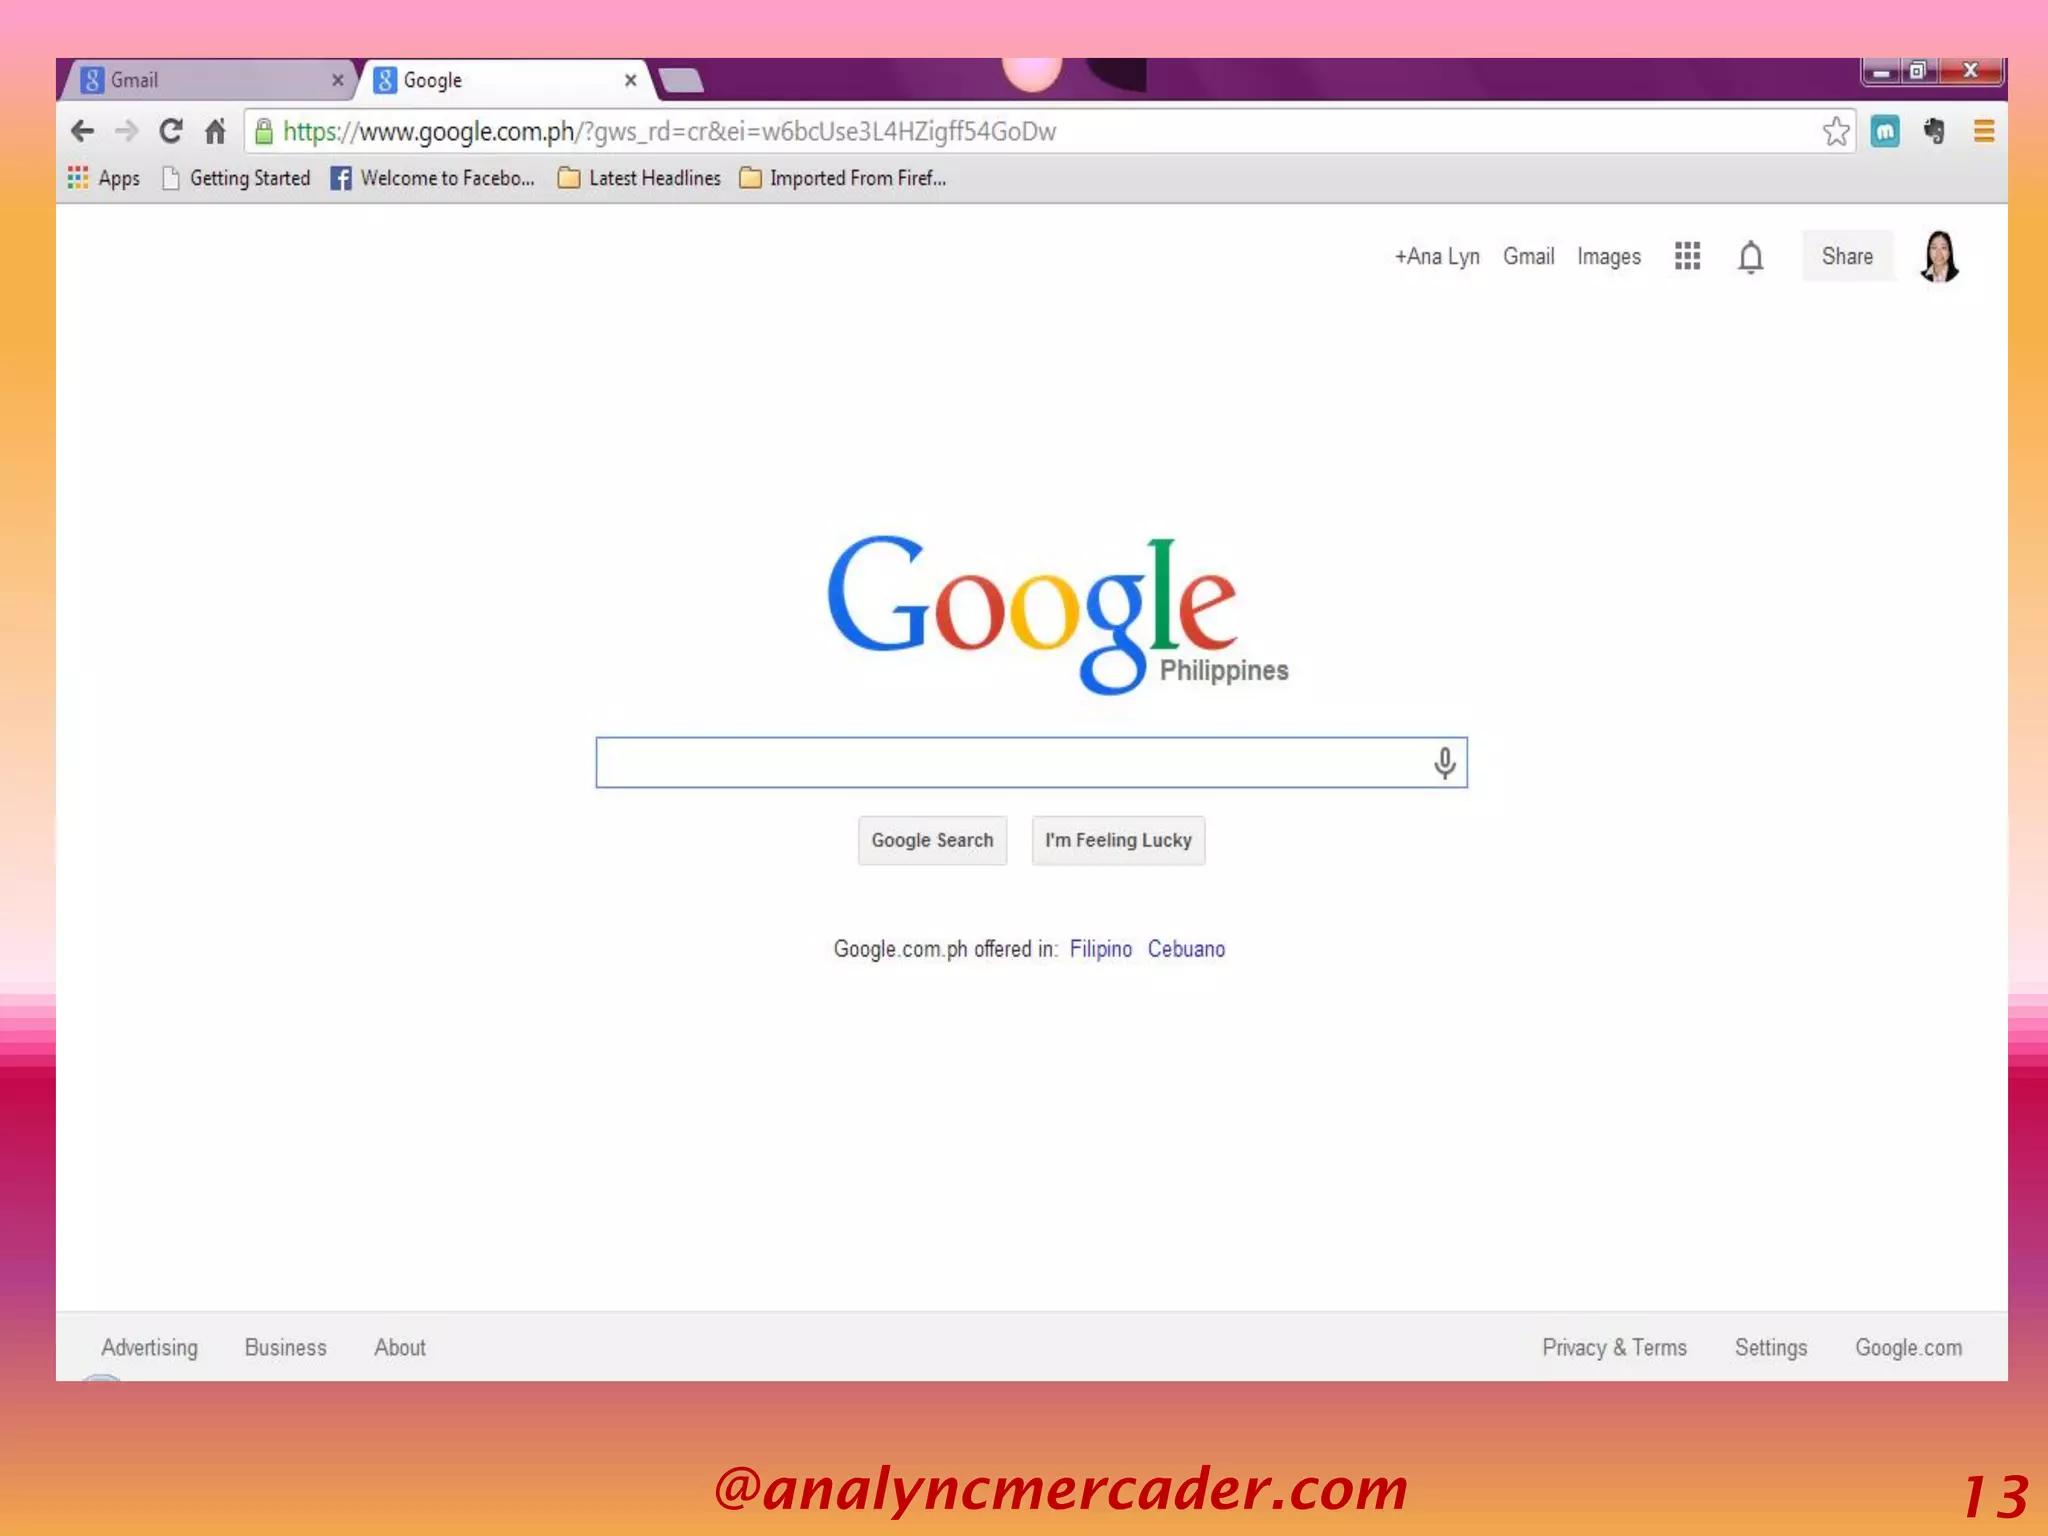The height and width of the screenshot is (1536, 2048).
Task: Expand the Imported From Firefox folder
Action: pyautogui.click(x=843, y=178)
